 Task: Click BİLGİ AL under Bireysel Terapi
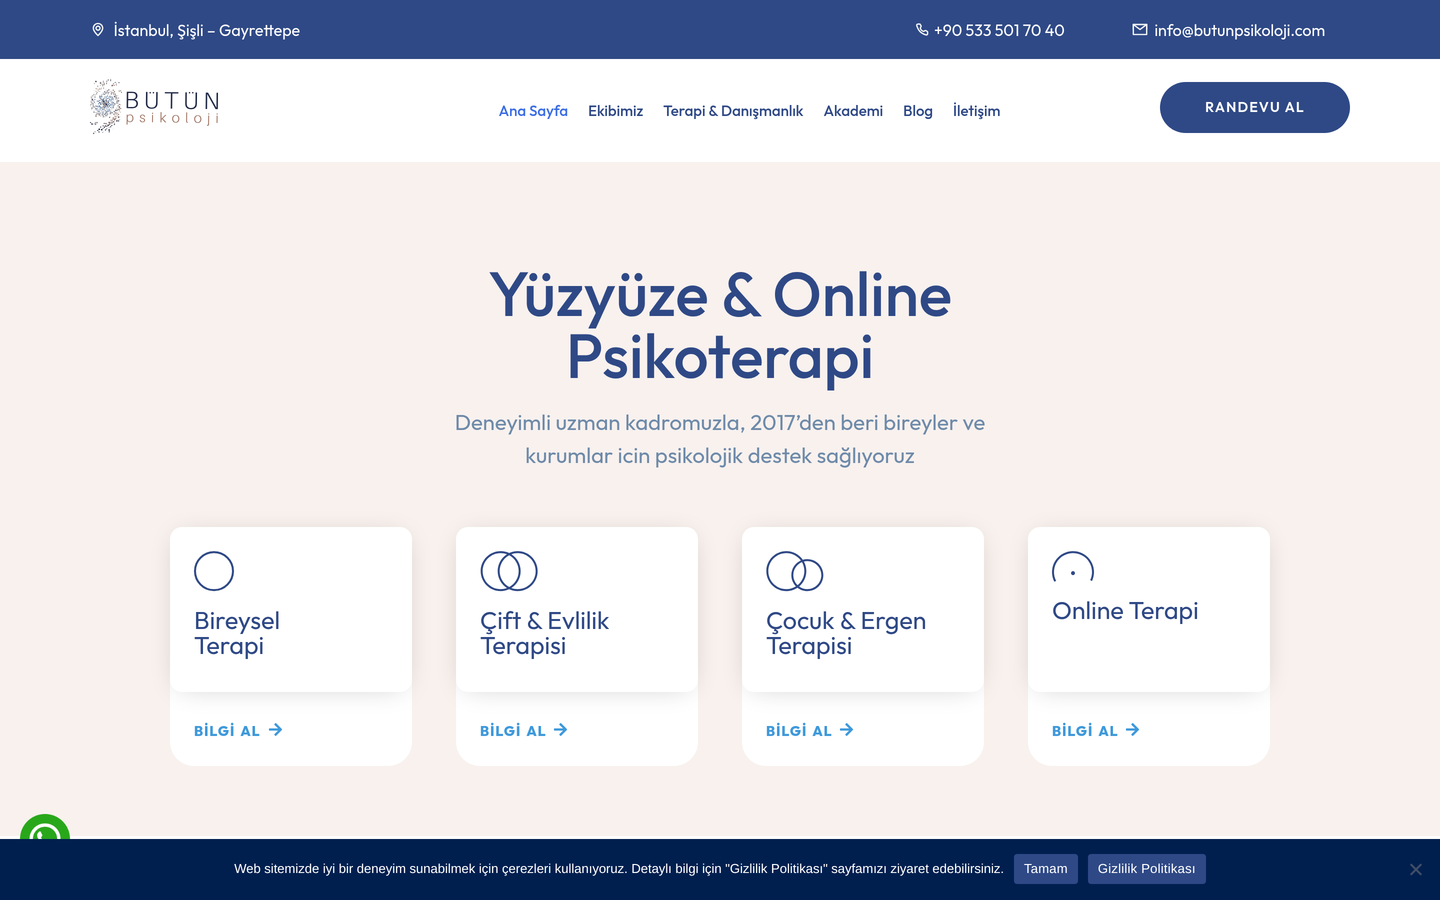[x=238, y=730]
